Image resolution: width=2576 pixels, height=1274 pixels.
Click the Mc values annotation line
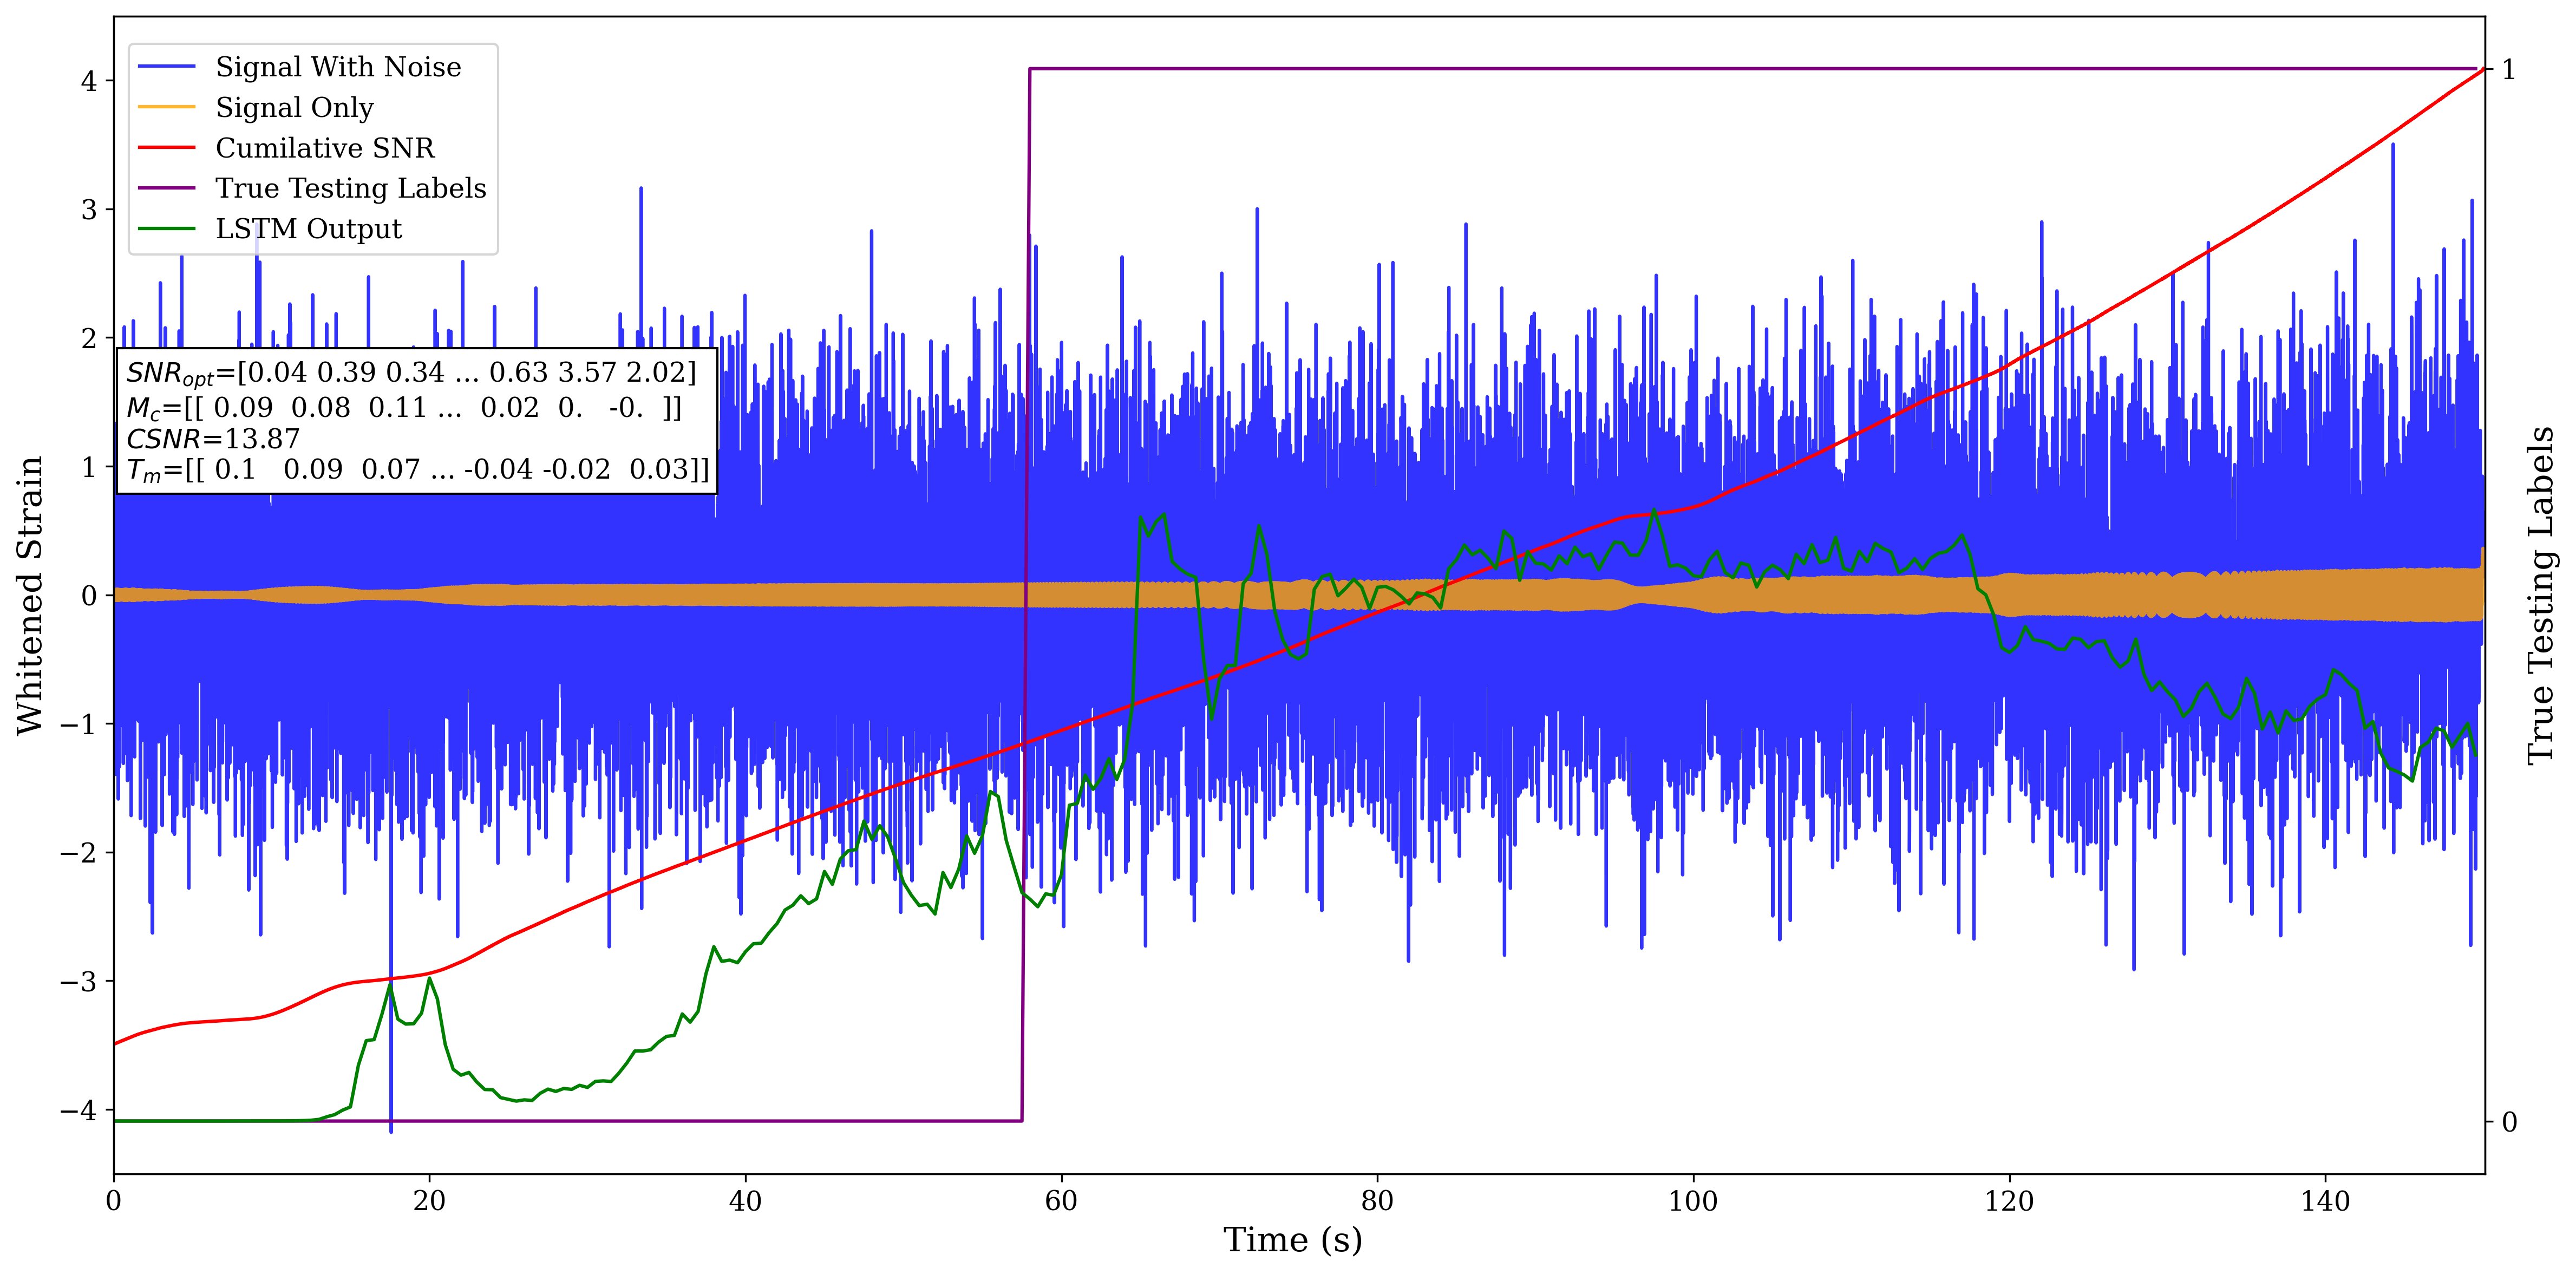coord(404,408)
